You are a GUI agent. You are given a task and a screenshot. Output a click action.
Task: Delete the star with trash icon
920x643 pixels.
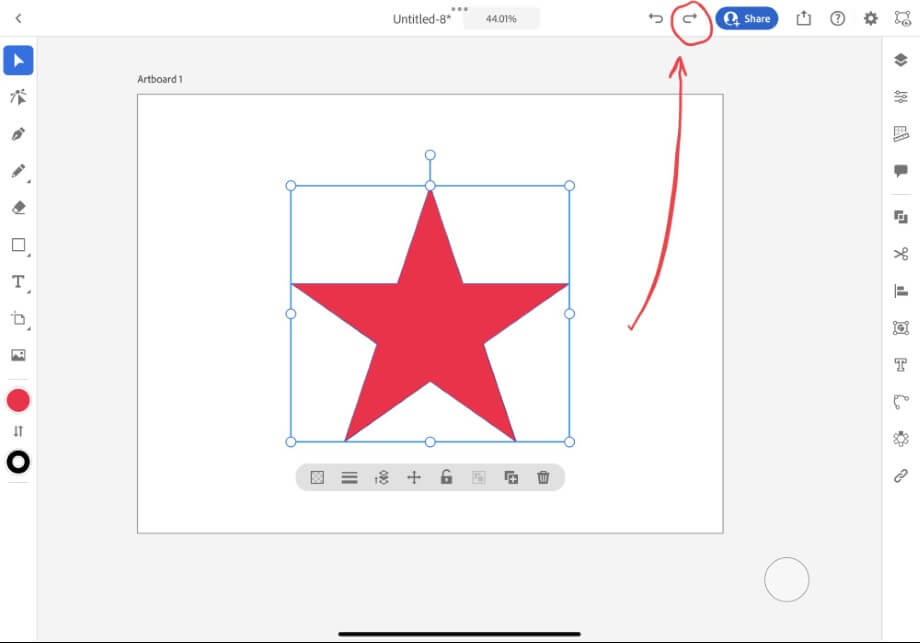[x=543, y=478]
